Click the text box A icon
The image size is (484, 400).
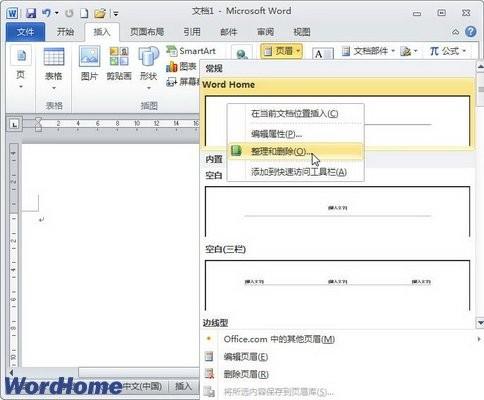[x=323, y=53]
